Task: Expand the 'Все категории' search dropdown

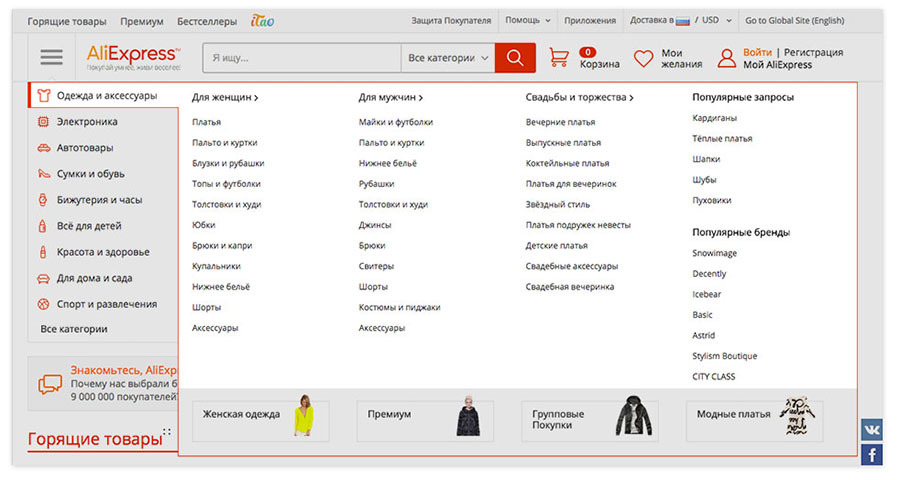Action: [449, 58]
